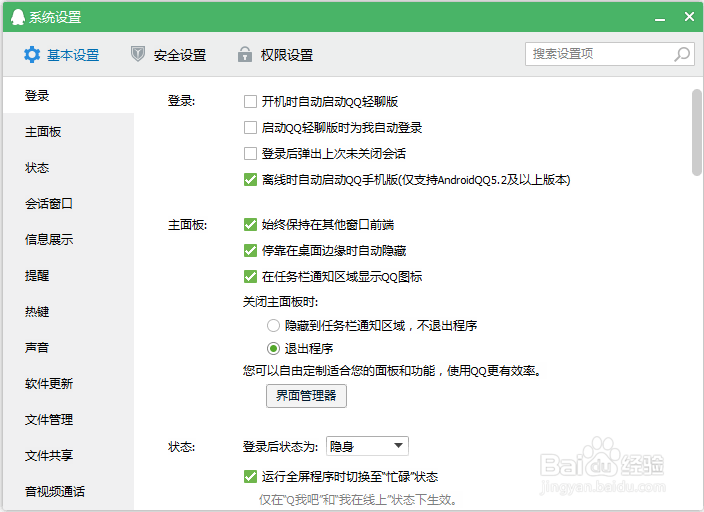Open the 界面管理器 button
The image size is (704, 512).
coord(306,396)
